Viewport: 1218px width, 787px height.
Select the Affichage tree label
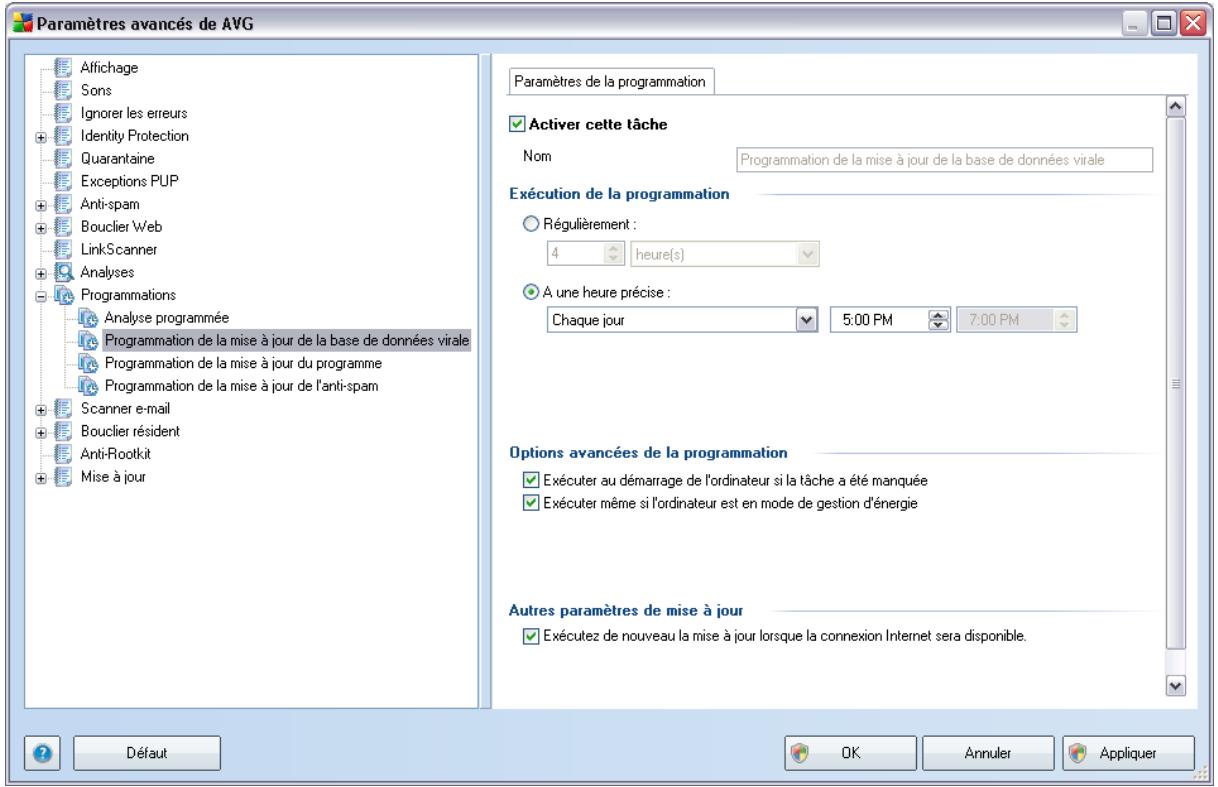tap(110, 69)
